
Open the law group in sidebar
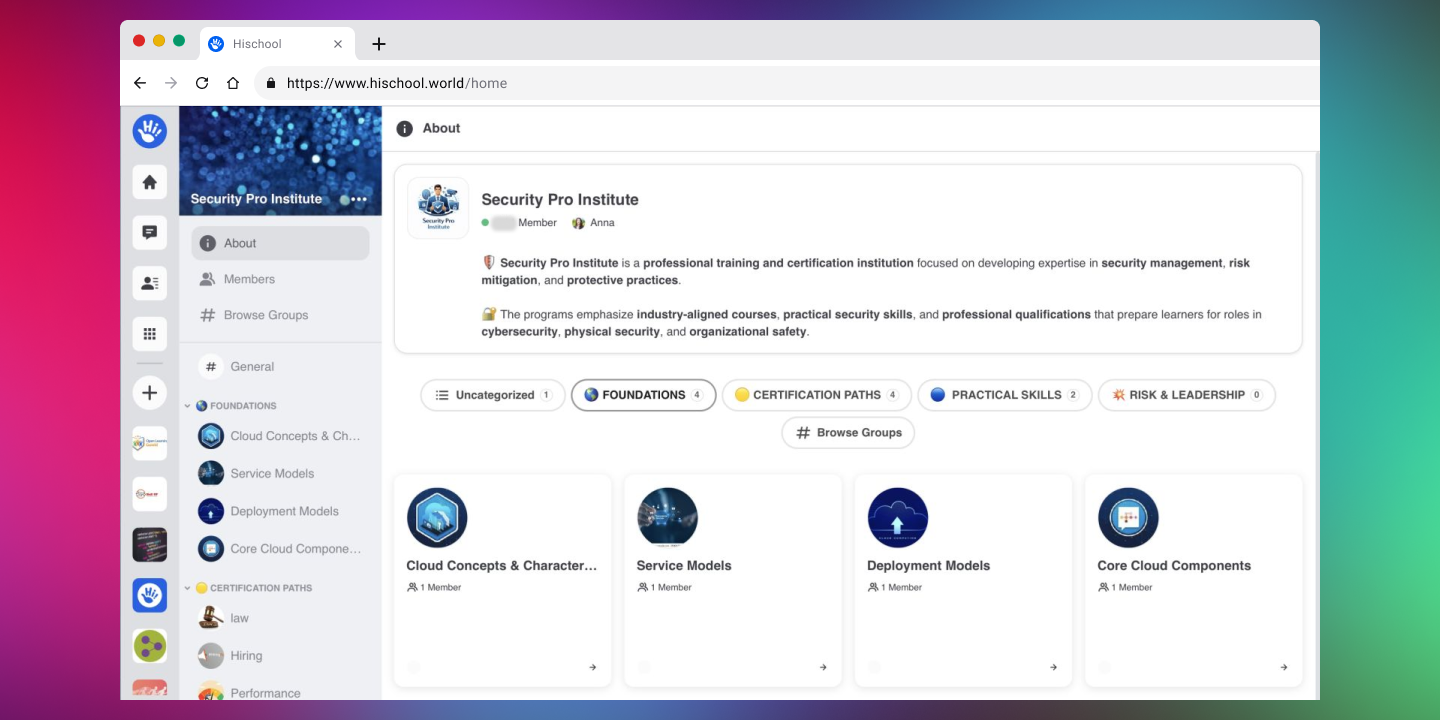pos(280,618)
